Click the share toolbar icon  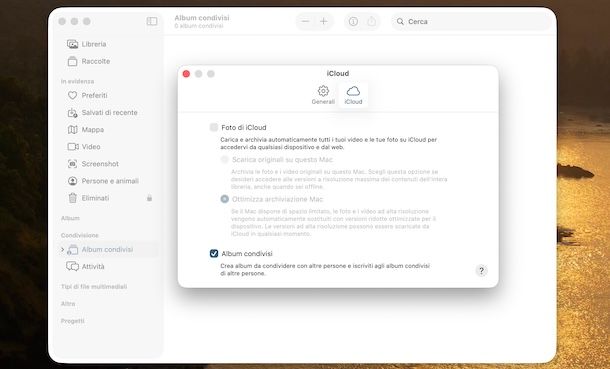(372, 21)
